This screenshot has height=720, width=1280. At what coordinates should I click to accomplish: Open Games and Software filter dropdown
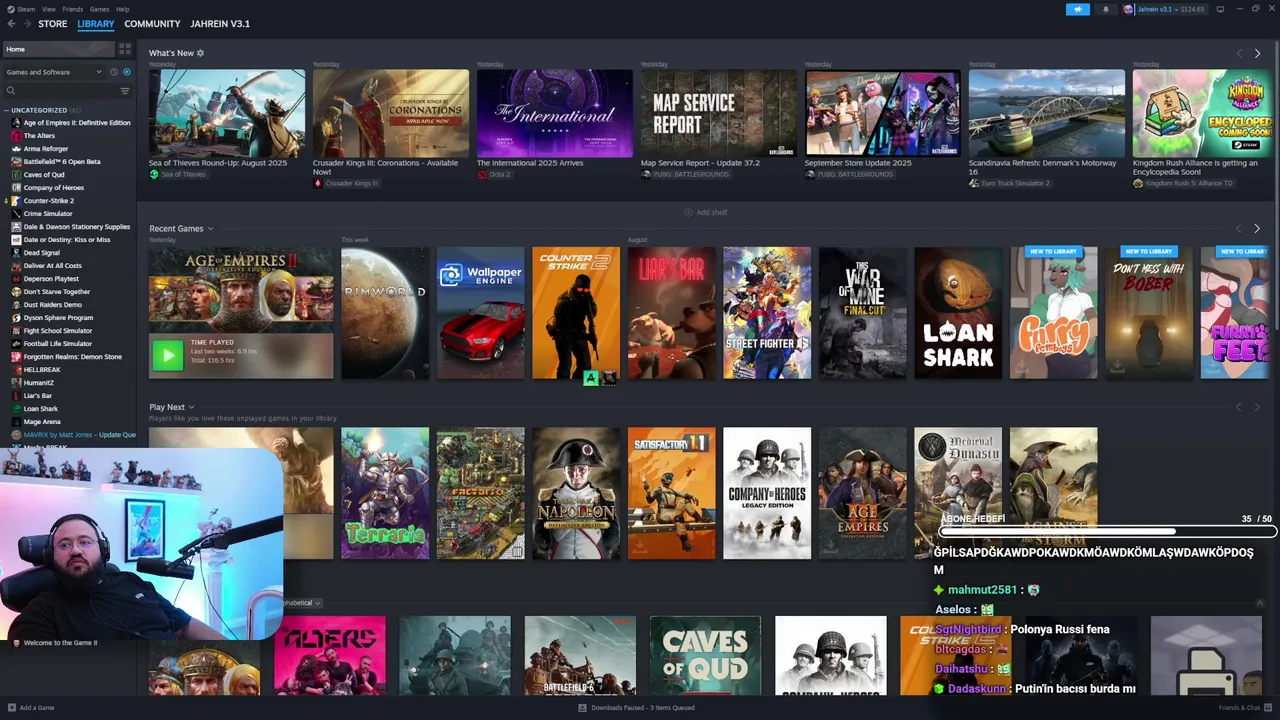pyautogui.click(x=54, y=72)
